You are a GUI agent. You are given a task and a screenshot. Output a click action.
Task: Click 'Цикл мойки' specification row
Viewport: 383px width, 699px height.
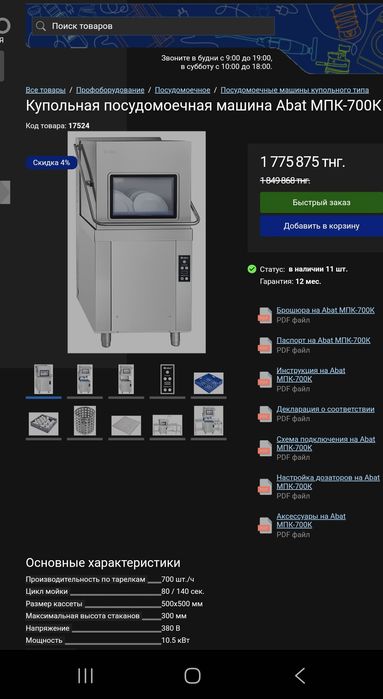pos(115,592)
